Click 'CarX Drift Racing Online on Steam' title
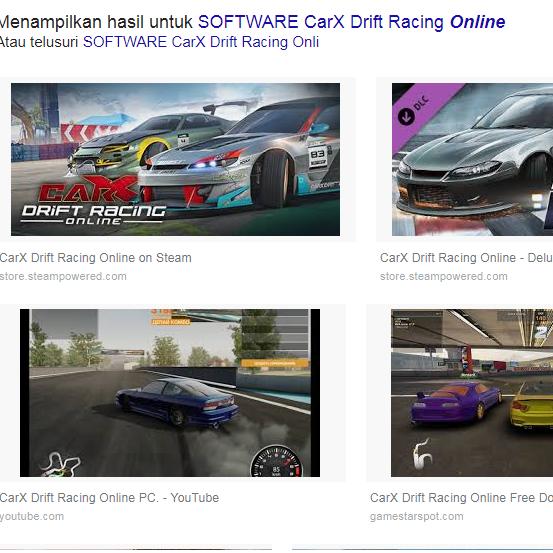The width and height of the screenshot is (553, 553). click(x=96, y=258)
